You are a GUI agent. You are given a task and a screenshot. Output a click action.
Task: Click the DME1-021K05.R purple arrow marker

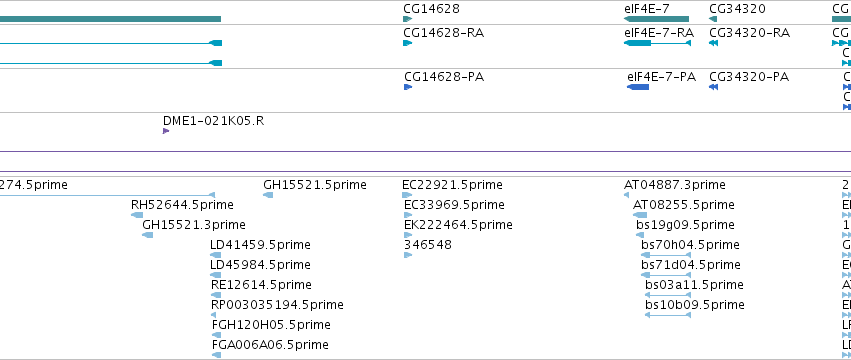(166, 131)
